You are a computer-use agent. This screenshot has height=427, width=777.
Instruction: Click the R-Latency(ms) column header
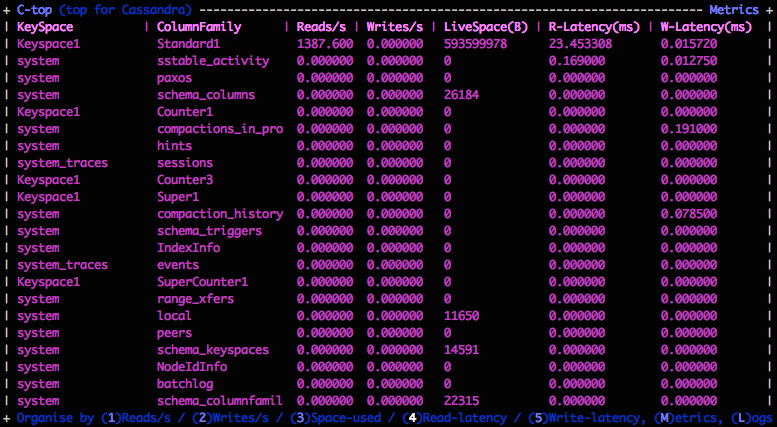(594, 27)
